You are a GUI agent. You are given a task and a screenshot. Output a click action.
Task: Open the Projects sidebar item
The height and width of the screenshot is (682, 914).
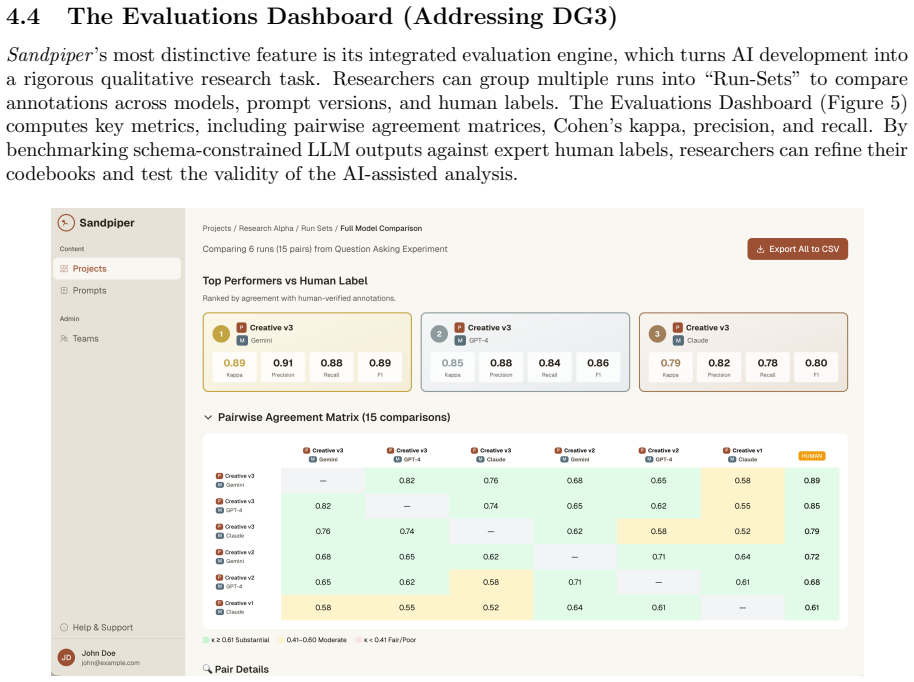point(117,269)
